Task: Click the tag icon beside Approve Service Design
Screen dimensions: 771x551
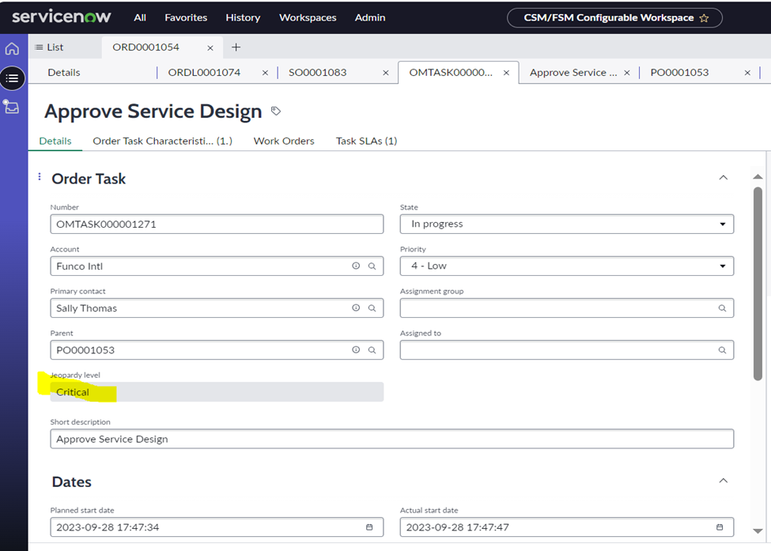Action: (276, 111)
